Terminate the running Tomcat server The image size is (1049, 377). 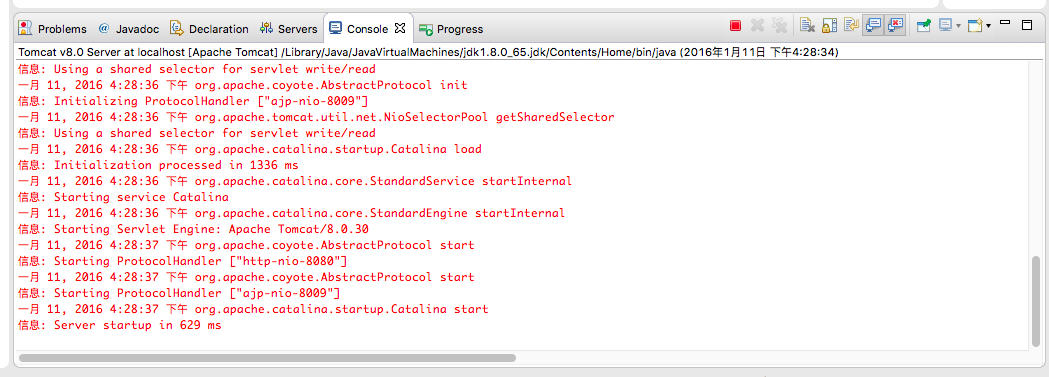tap(735, 26)
